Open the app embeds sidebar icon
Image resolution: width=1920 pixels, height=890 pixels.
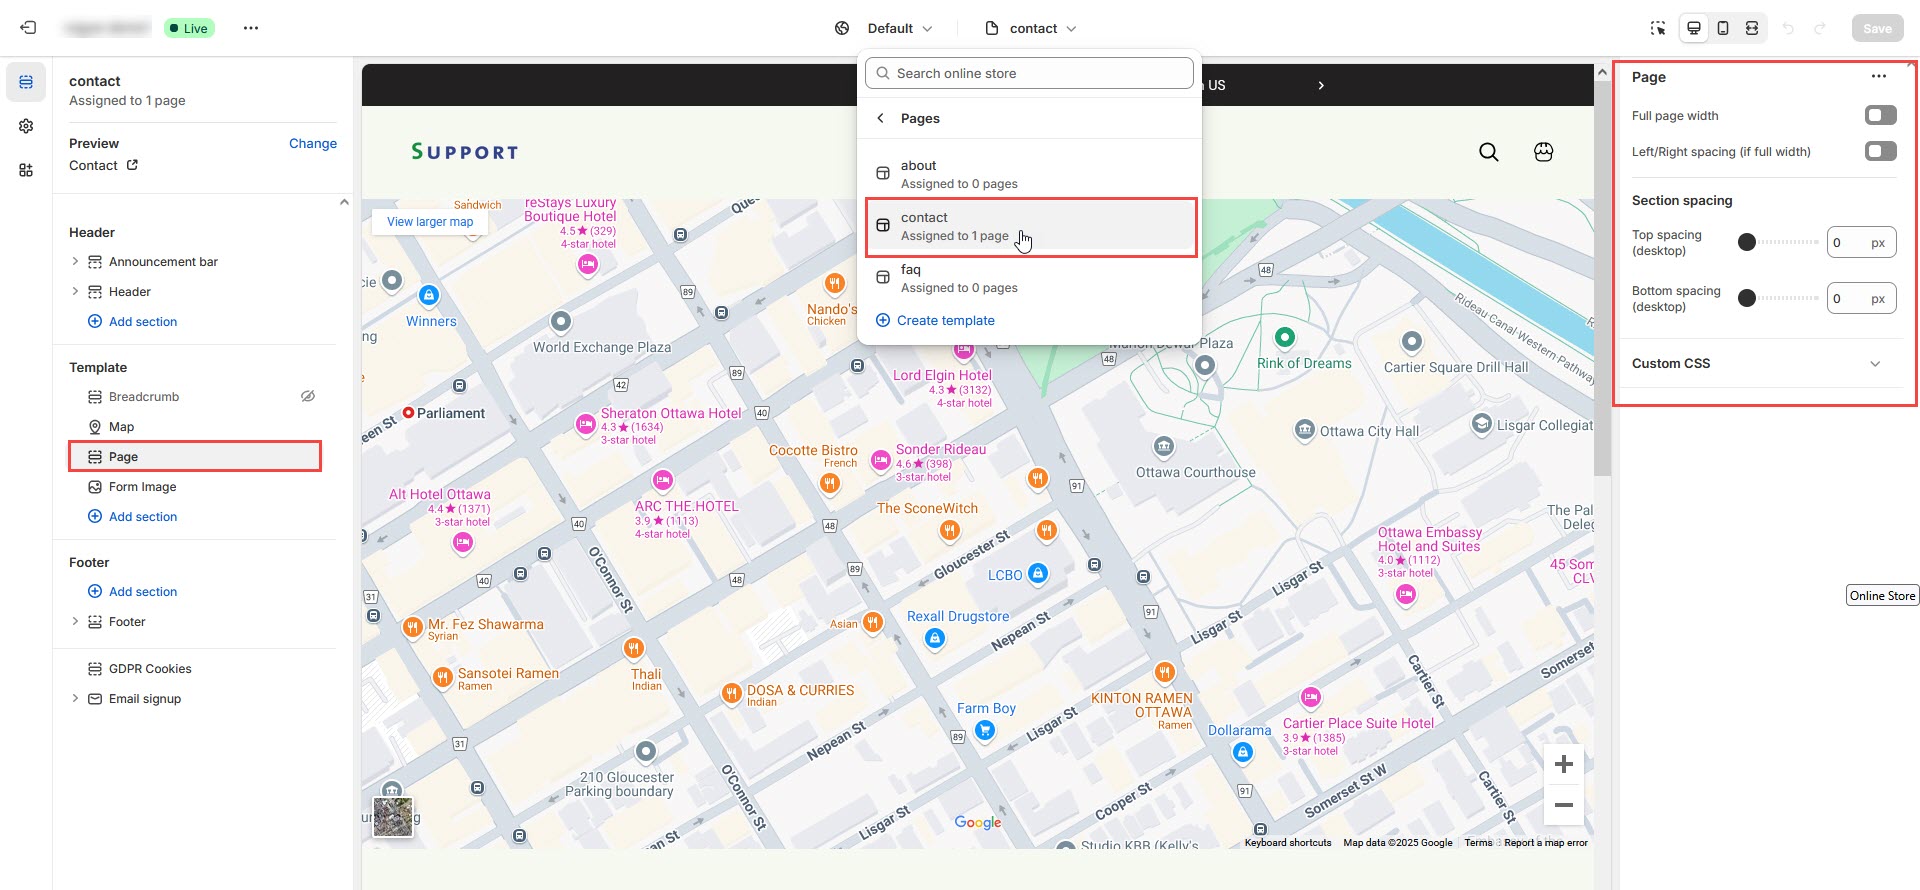click(x=26, y=170)
